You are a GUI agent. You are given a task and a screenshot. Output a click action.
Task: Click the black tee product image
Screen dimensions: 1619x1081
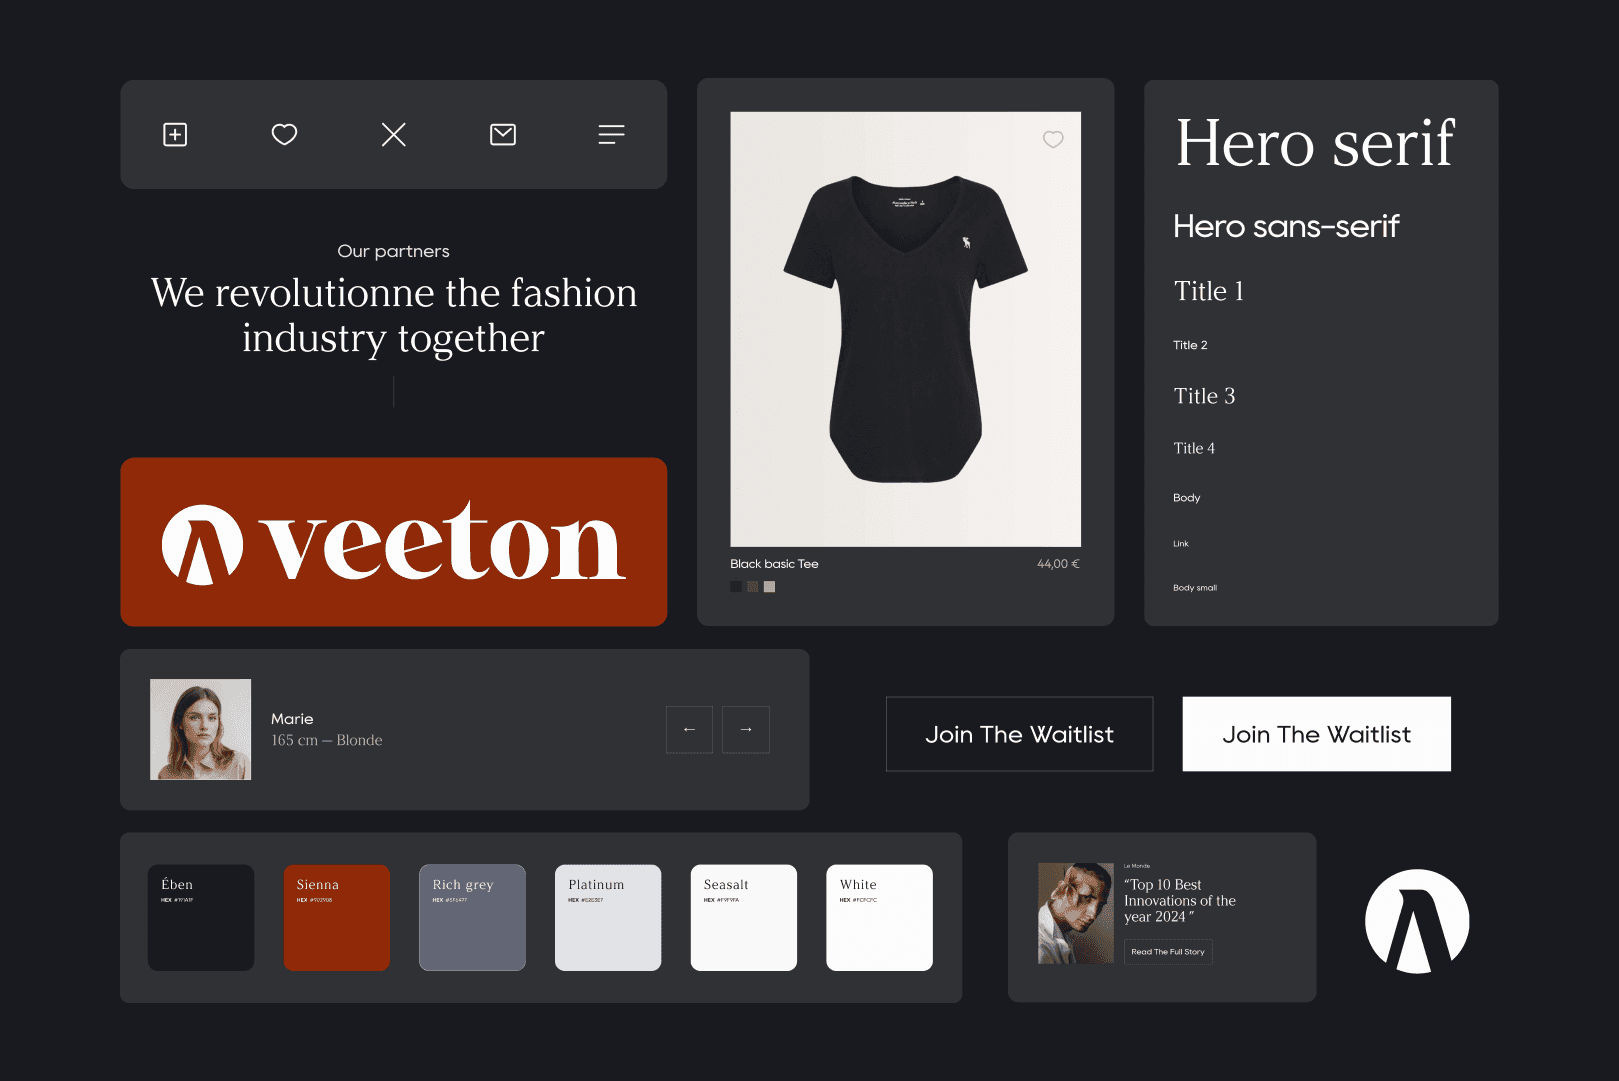(x=905, y=329)
